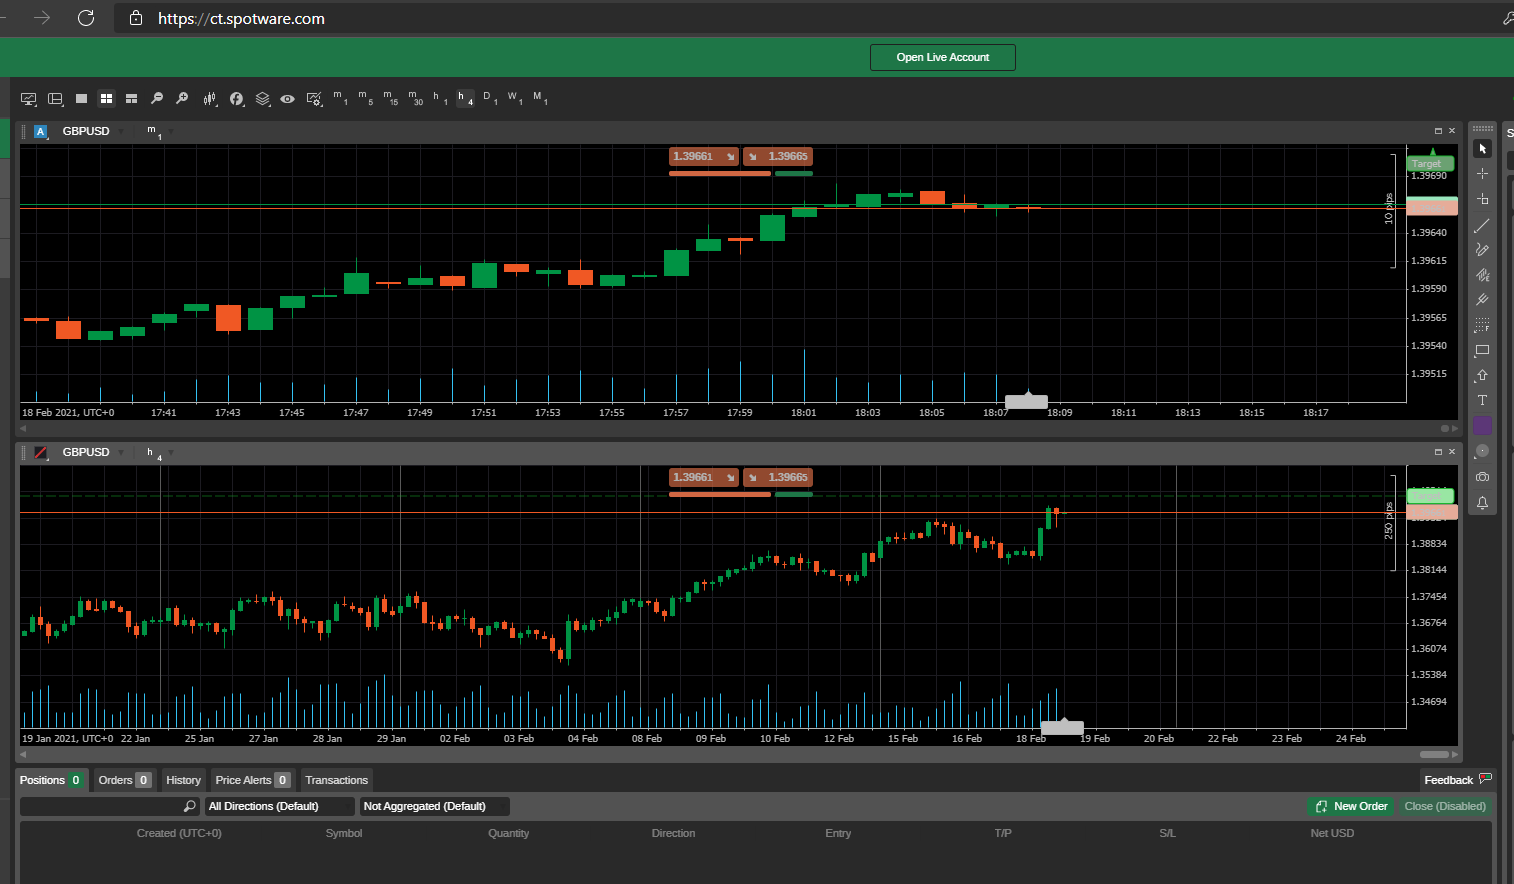Reload the browser page
Image resolution: width=1514 pixels, height=884 pixels.
click(x=86, y=18)
